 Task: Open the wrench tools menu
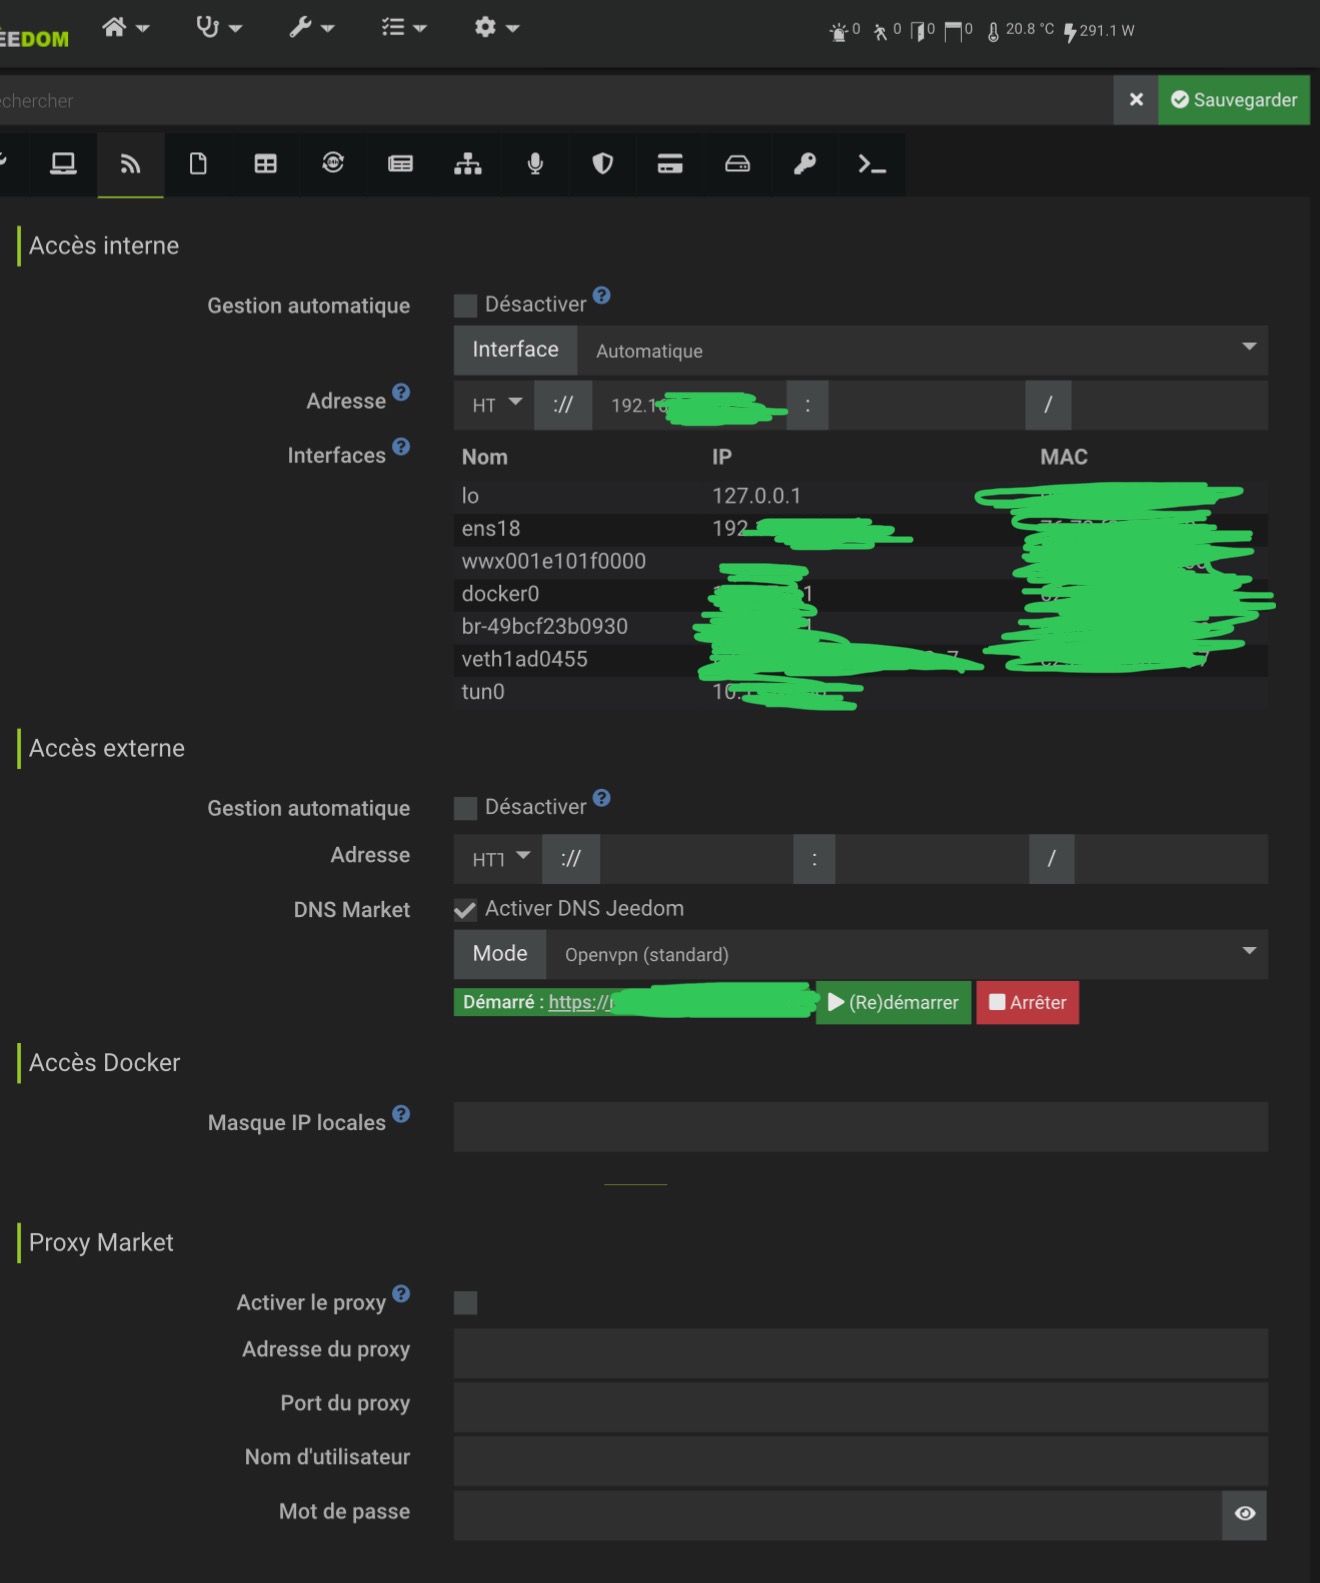[x=311, y=28]
